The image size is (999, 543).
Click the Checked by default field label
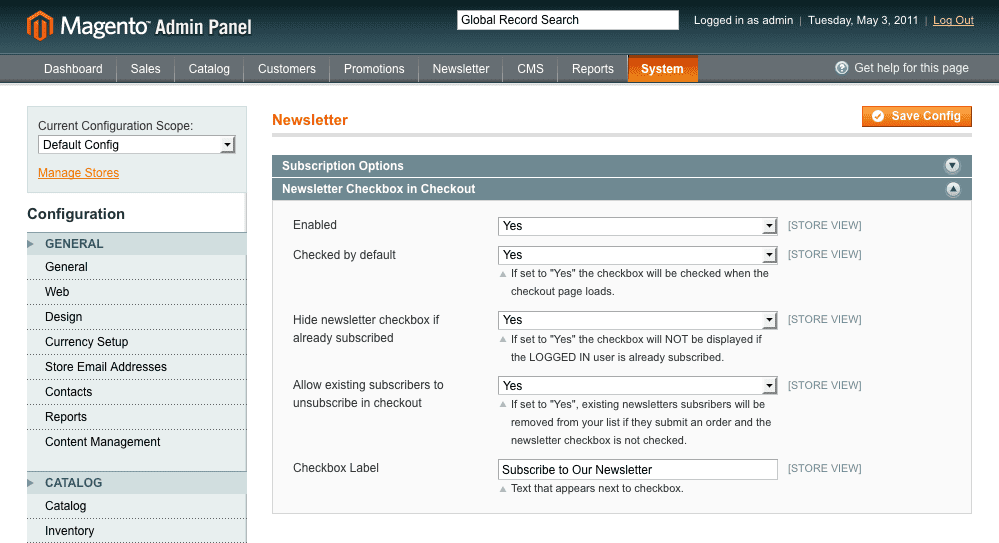point(344,255)
